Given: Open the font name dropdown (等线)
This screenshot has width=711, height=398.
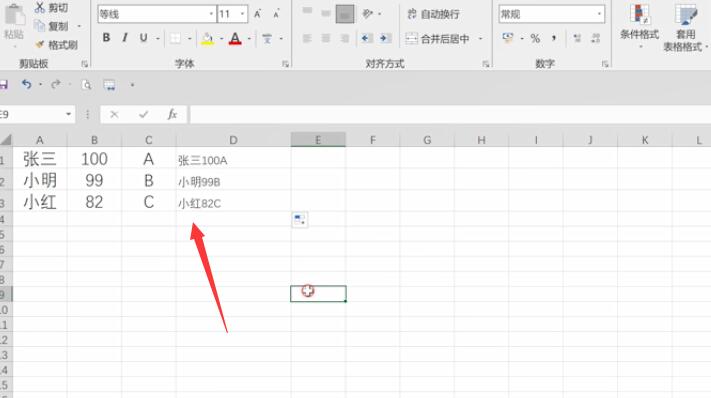Looking at the screenshot, I should (x=211, y=14).
